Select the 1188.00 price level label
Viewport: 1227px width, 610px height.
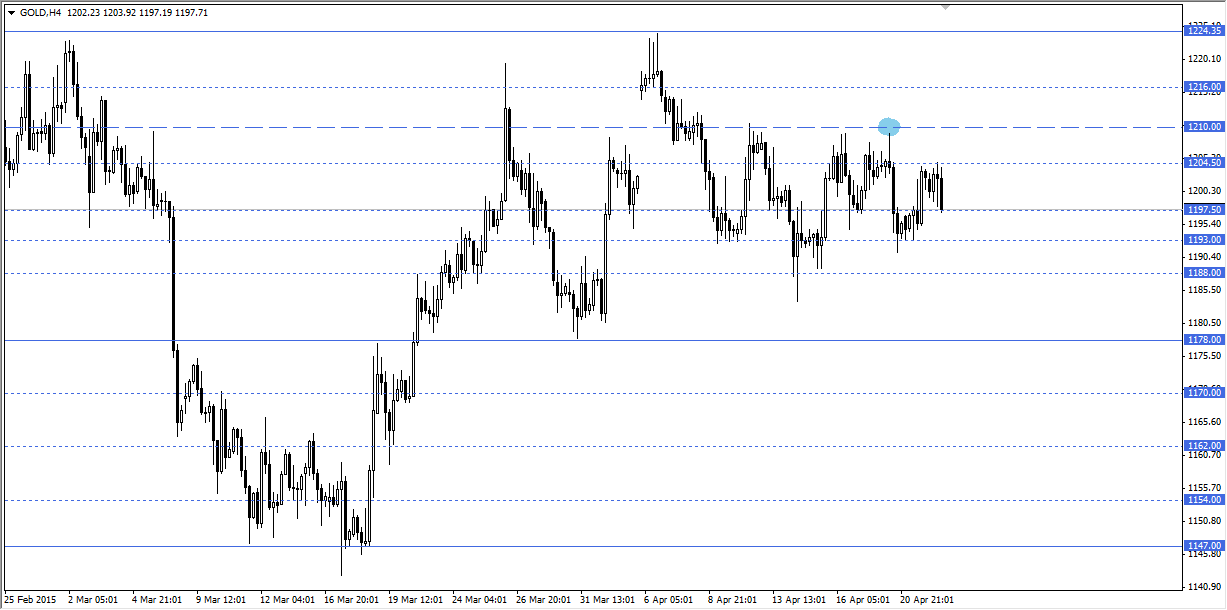tap(1204, 272)
